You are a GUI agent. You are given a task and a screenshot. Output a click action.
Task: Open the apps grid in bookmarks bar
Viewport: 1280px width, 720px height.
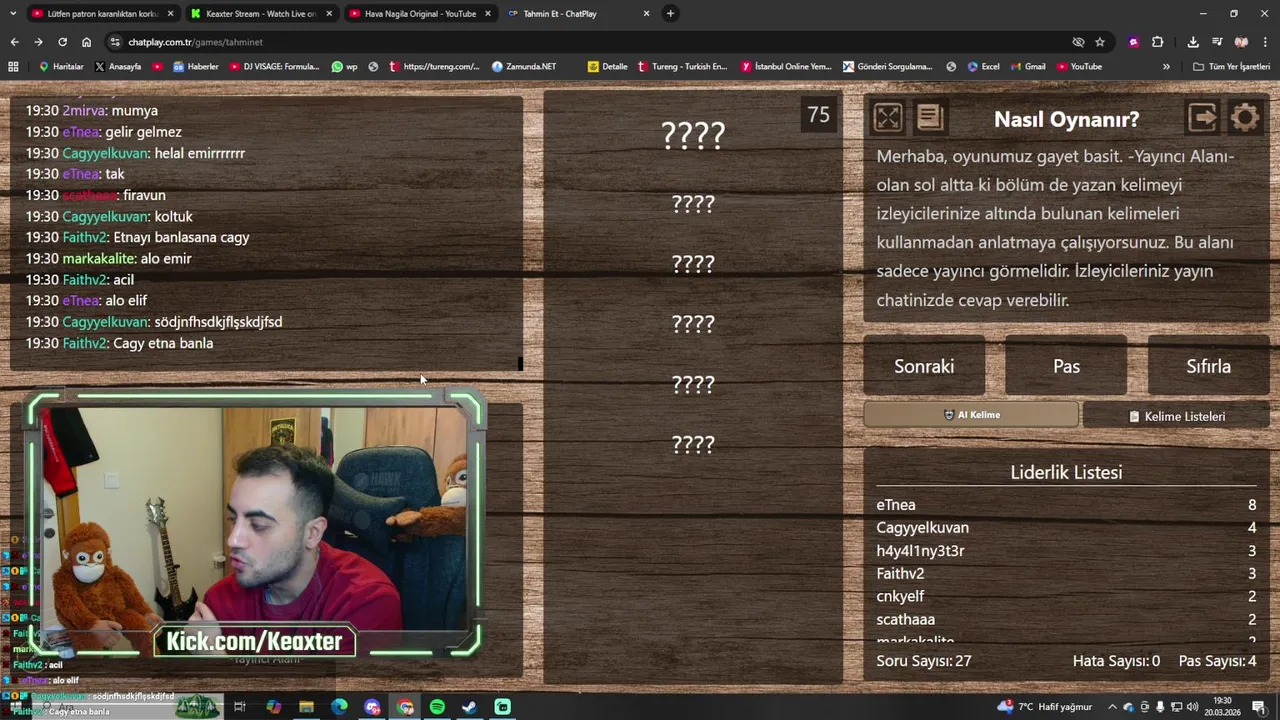[13, 67]
